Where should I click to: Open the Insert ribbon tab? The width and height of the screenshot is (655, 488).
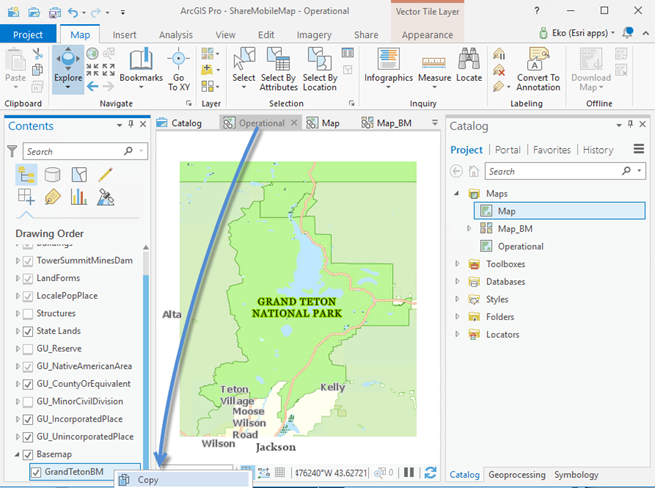click(x=124, y=35)
